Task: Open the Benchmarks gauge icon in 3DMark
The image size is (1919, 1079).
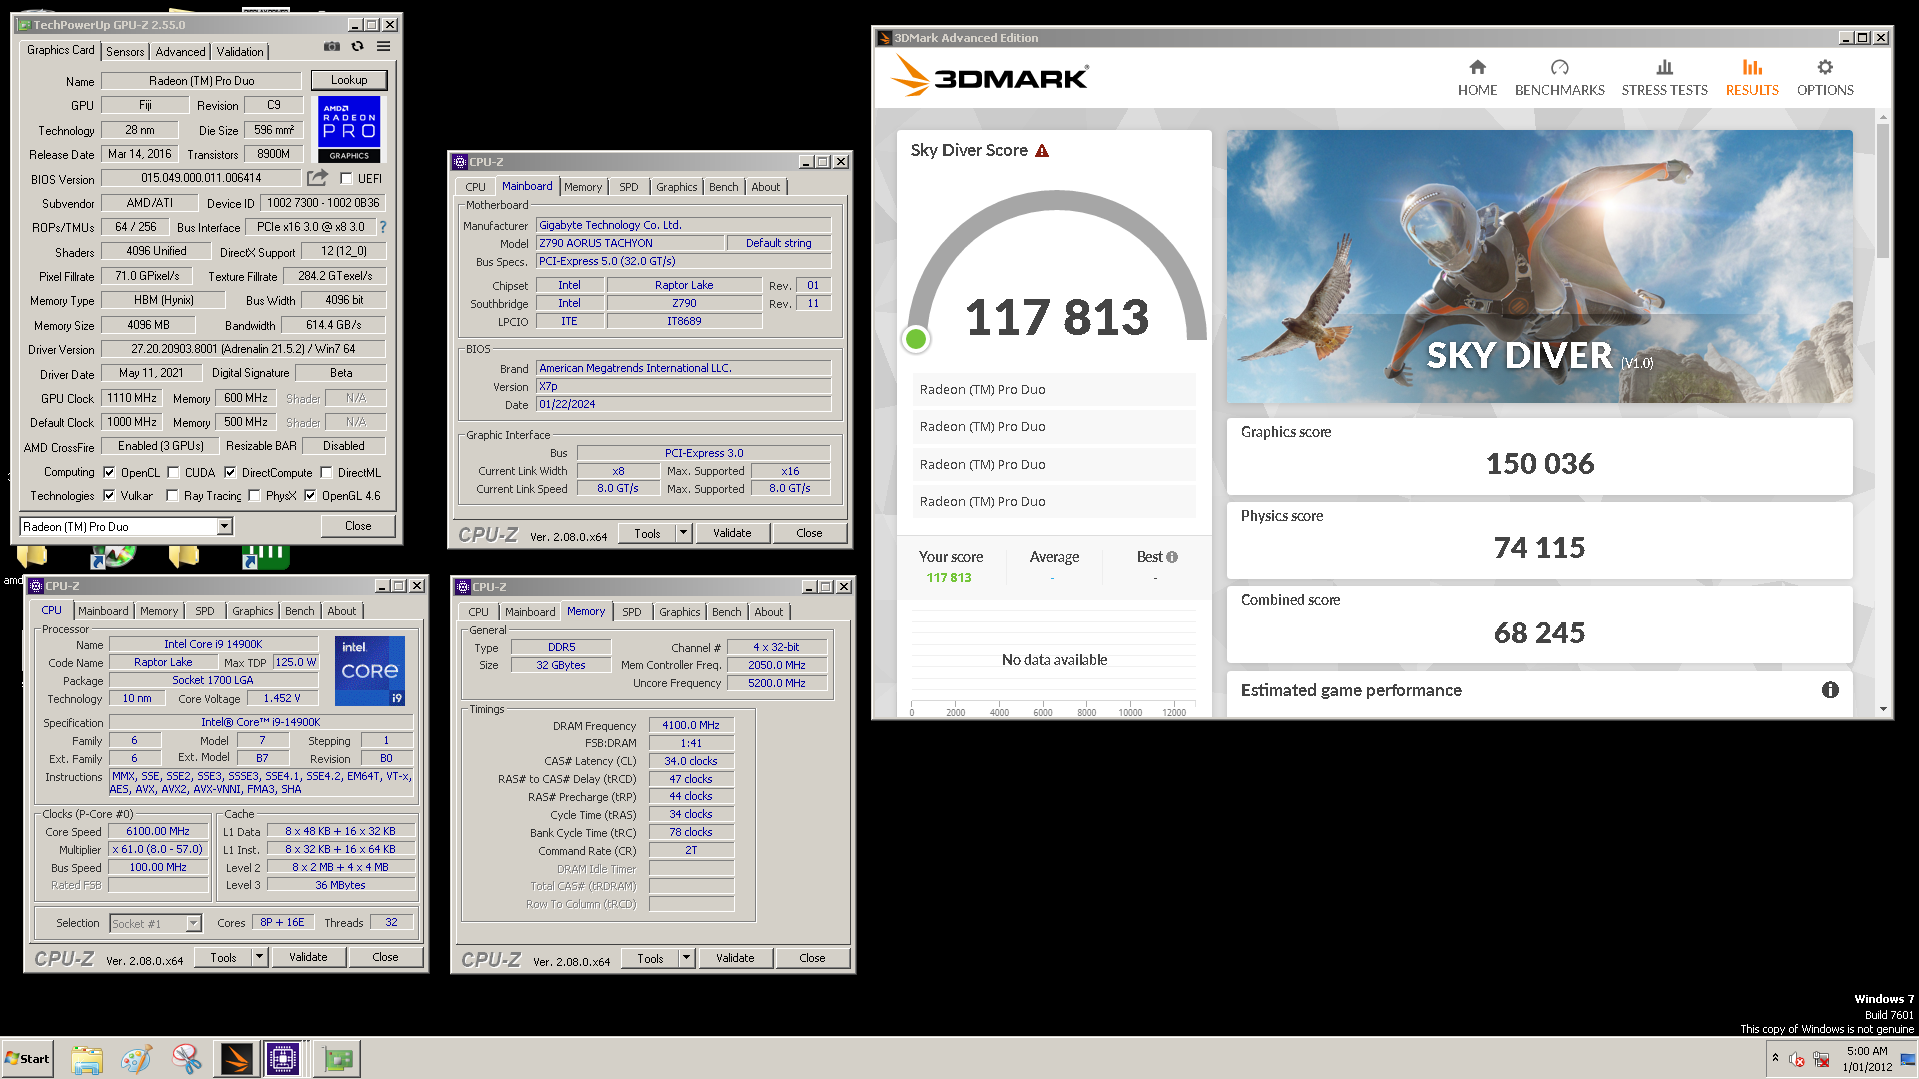Action: click(x=1559, y=67)
